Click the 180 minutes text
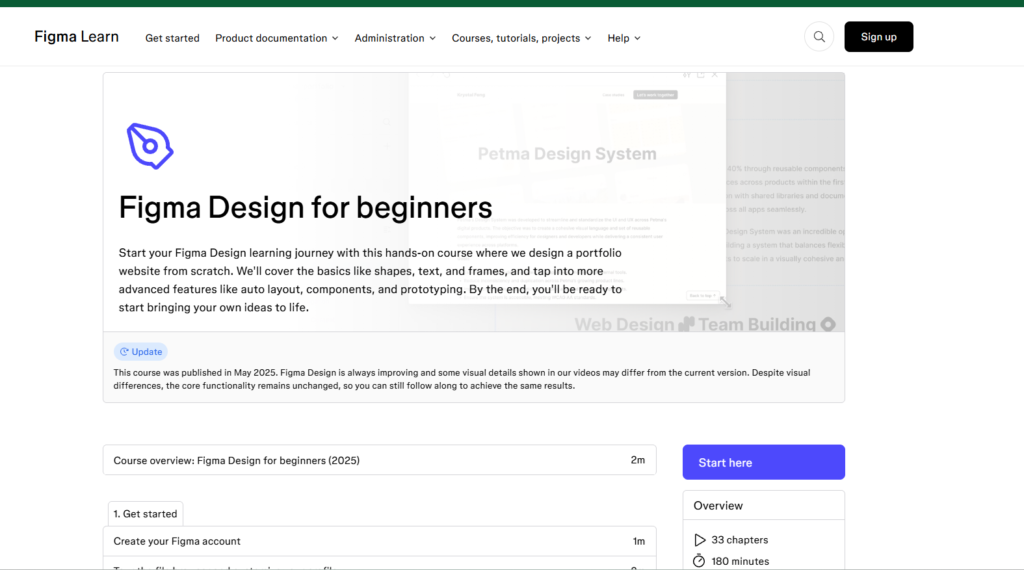 (740, 561)
